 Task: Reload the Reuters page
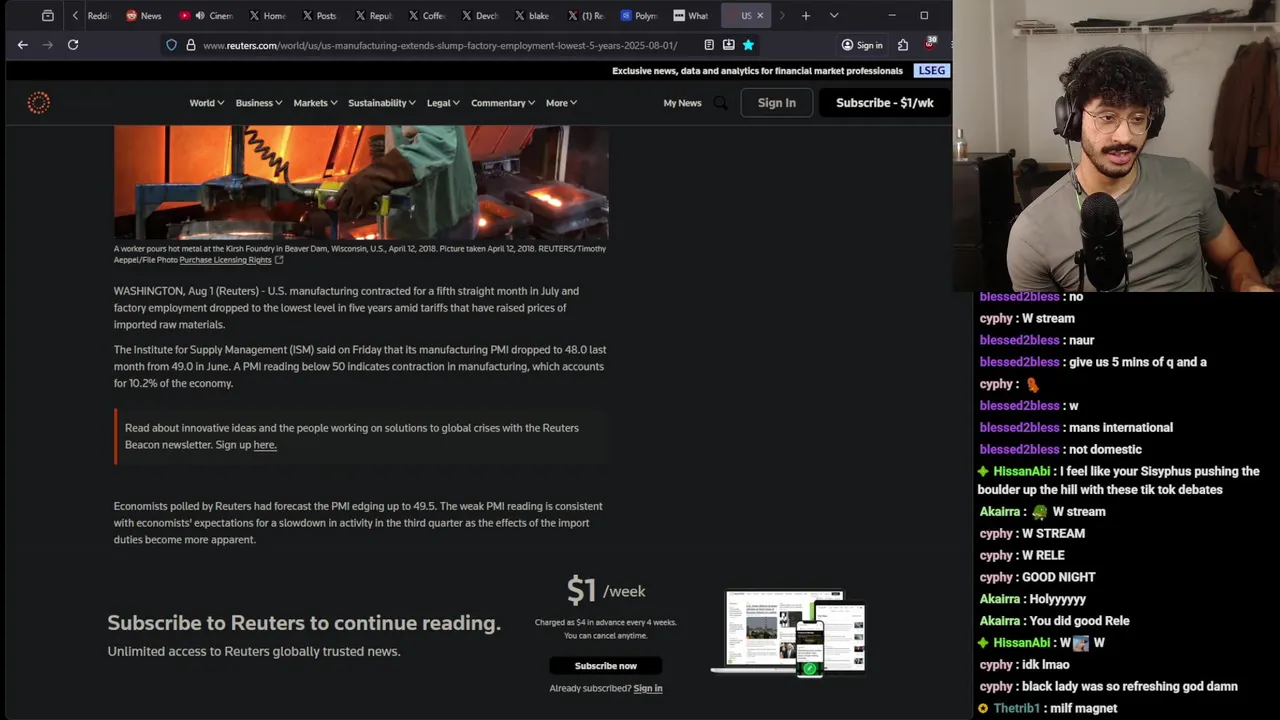click(73, 45)
